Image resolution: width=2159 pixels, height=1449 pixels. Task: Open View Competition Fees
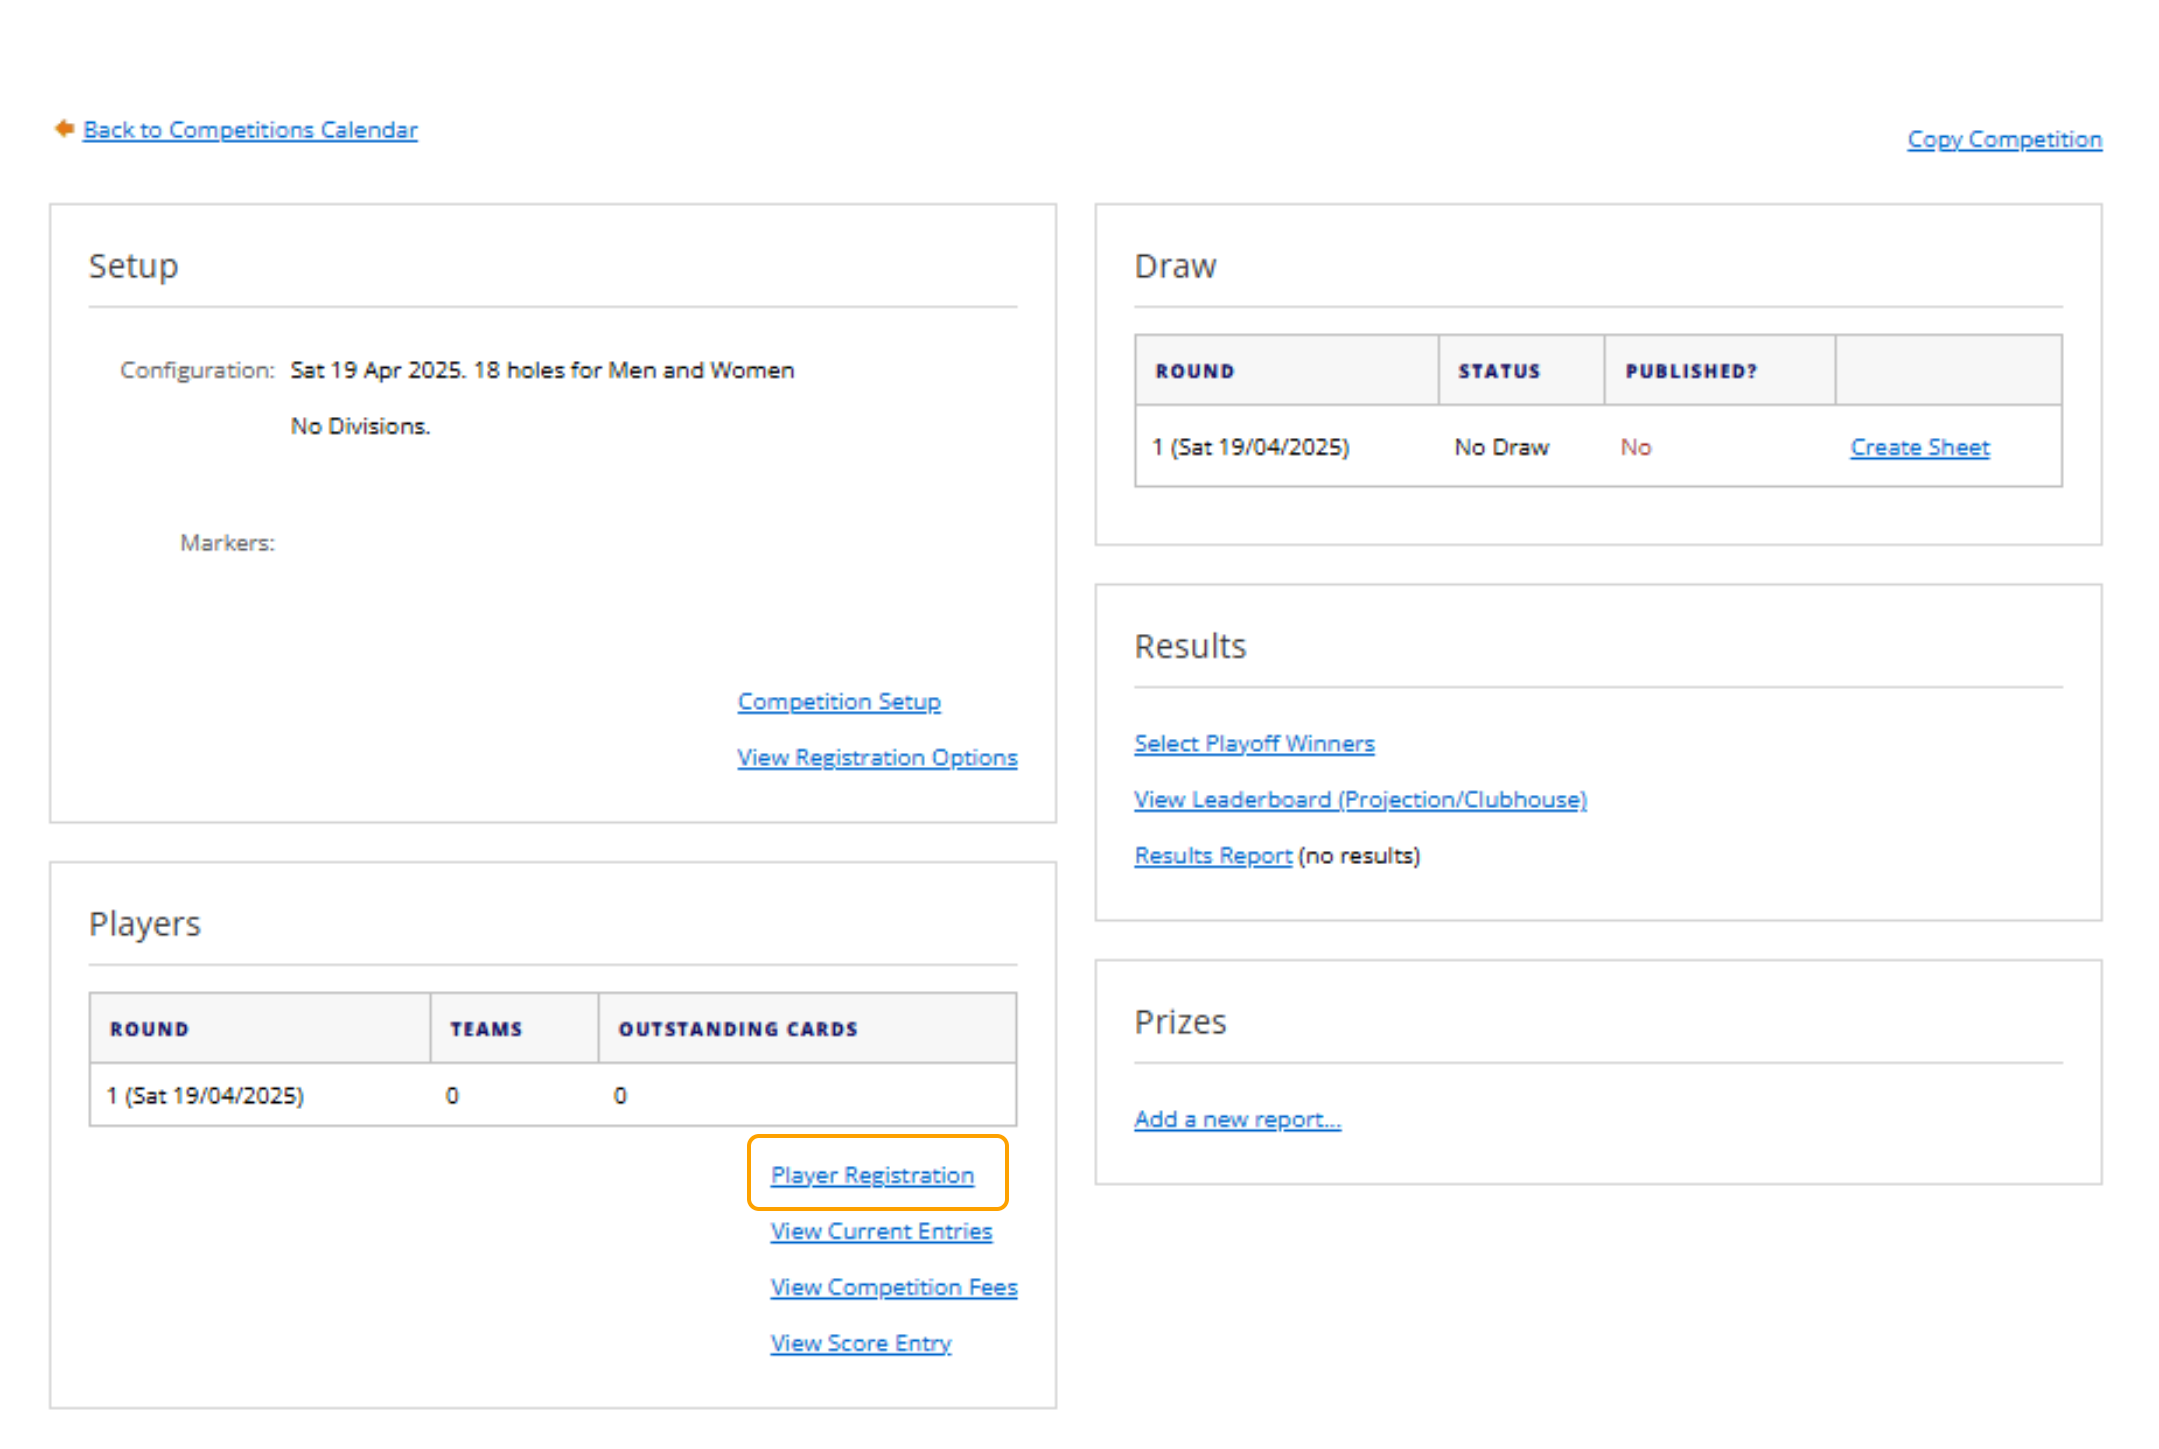tap(893, 1288)
